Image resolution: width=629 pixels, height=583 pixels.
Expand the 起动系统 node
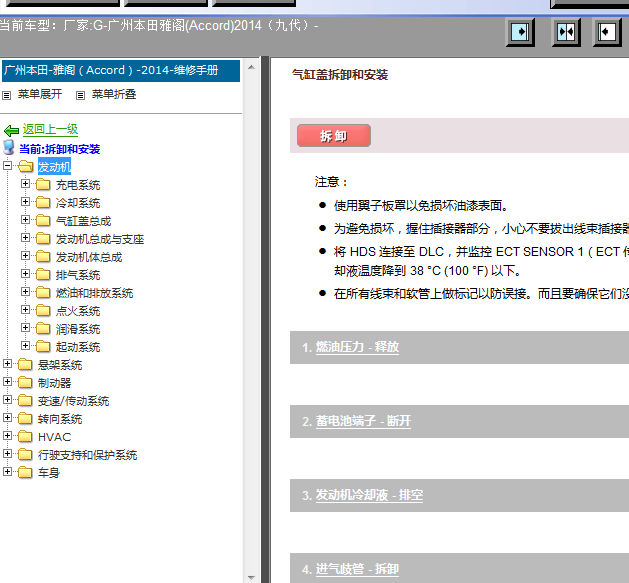coord(25,345)
